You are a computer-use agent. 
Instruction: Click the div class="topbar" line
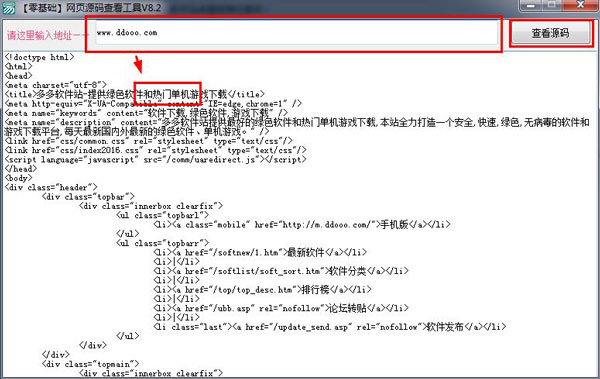point(88,197)
